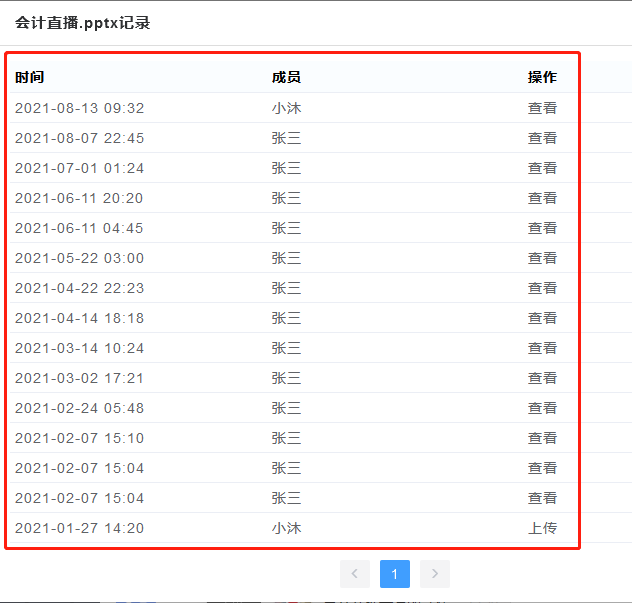632x603 pixels.
Task: Click the 操作 column header
Action: tap(542, 78)
